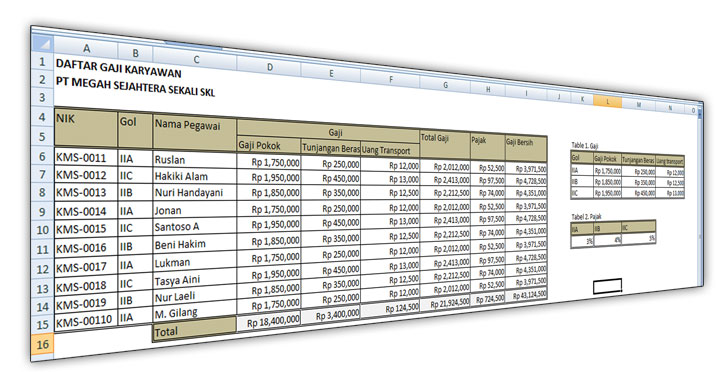Select column D header
The height and width of the screenshot is (372, 724).
click(x=269, y=67)
